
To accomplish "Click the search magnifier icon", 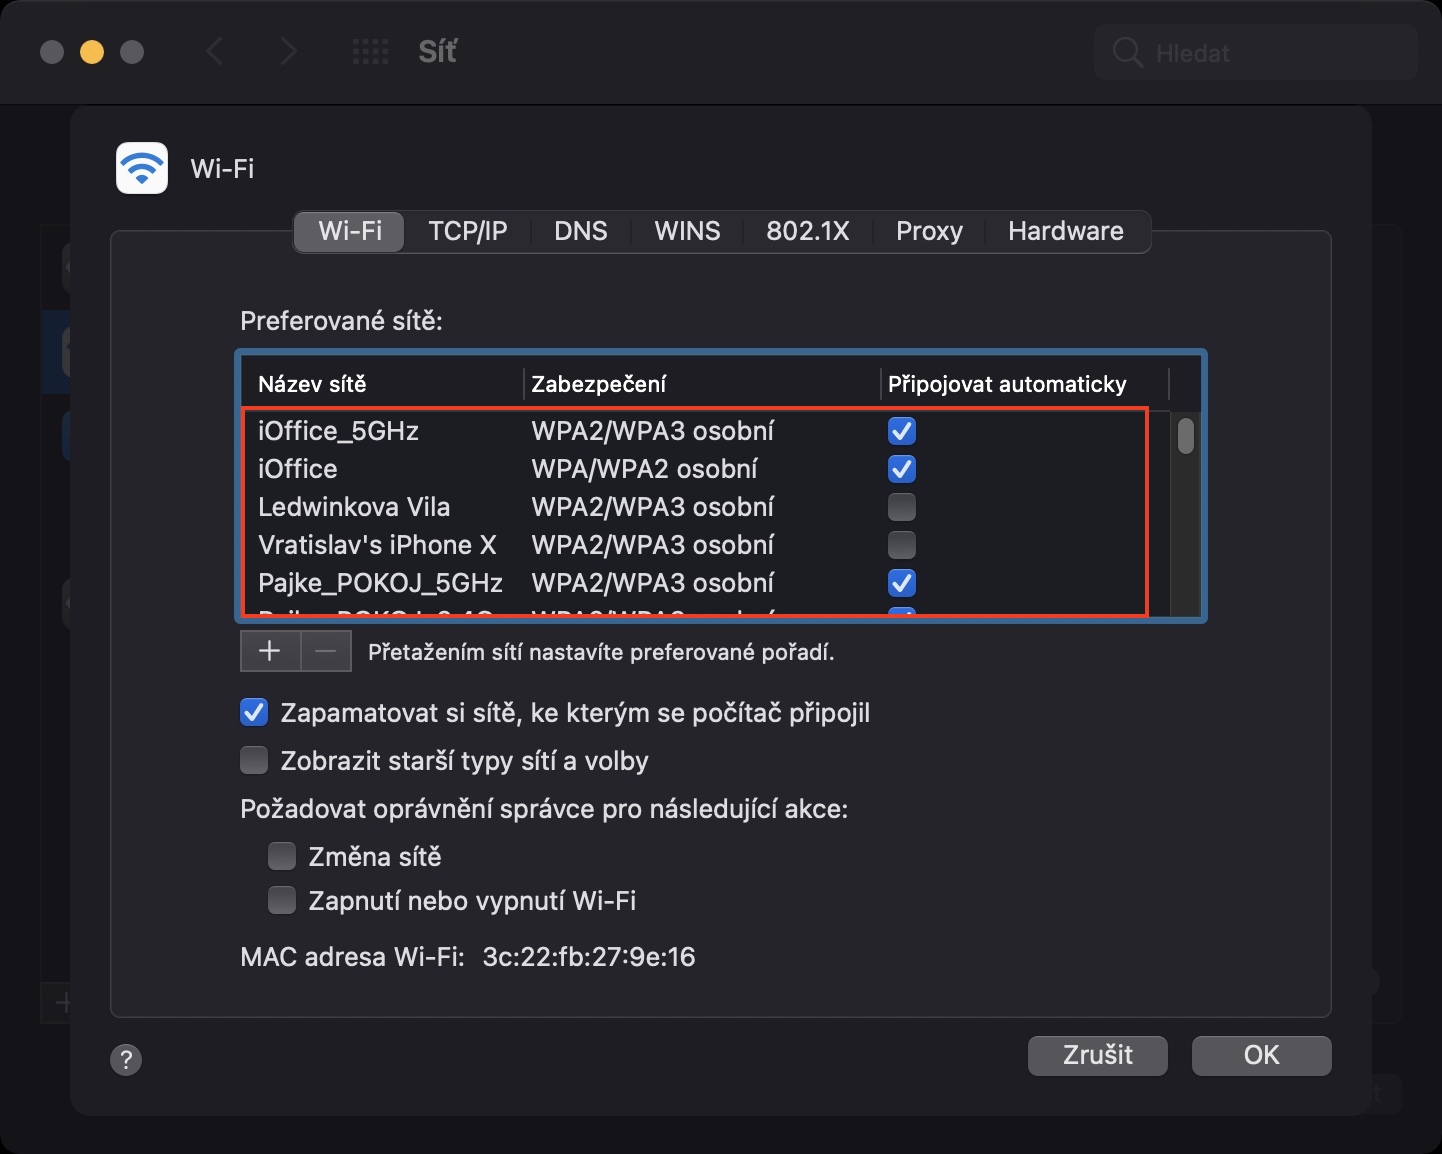I will [x=1127, y=53].
